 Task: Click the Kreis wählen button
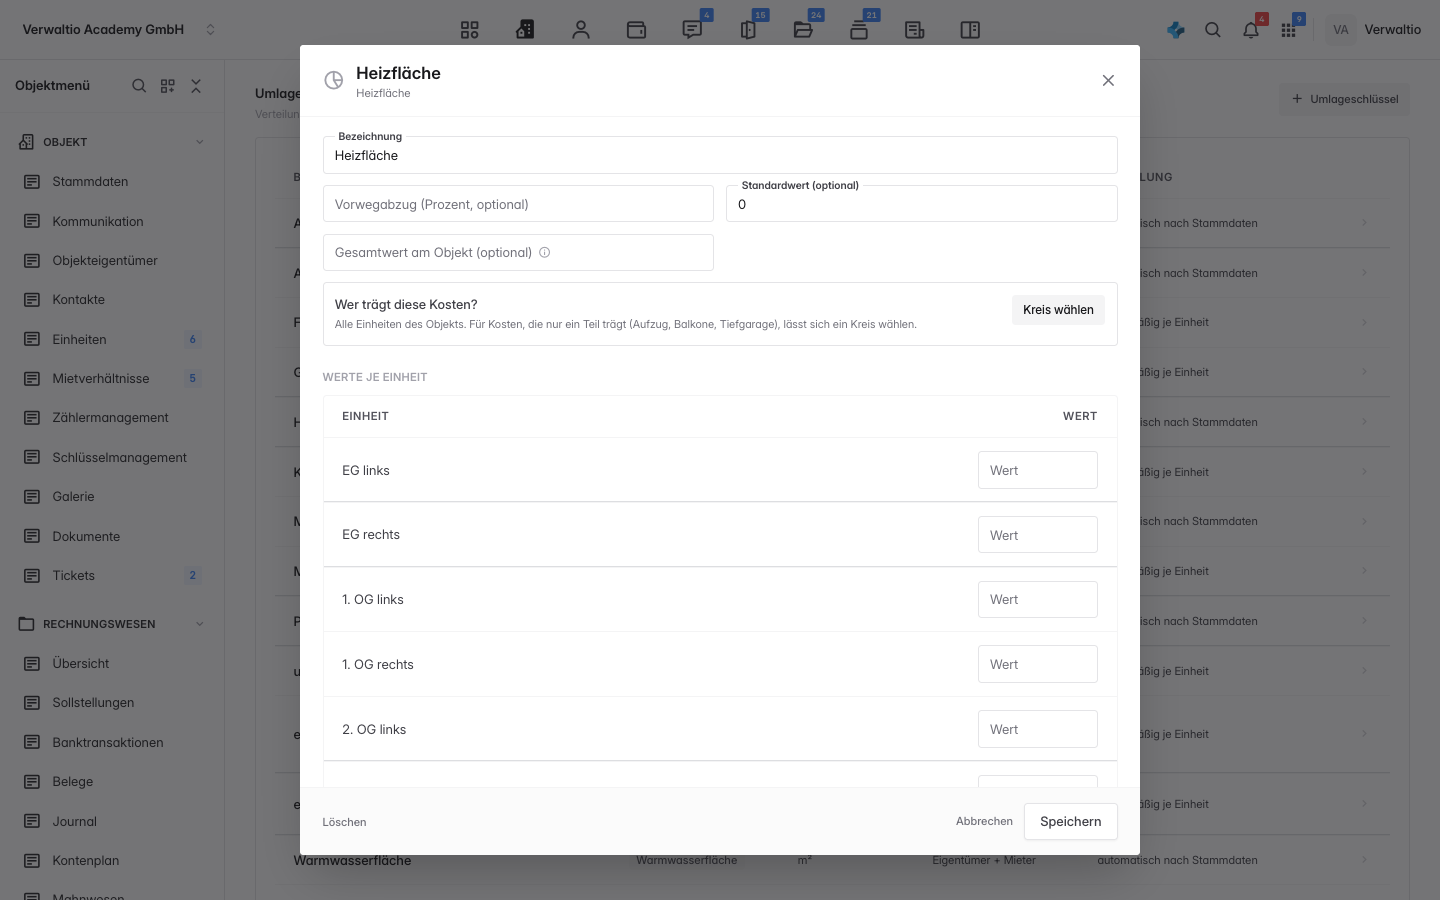point(1058,310)
